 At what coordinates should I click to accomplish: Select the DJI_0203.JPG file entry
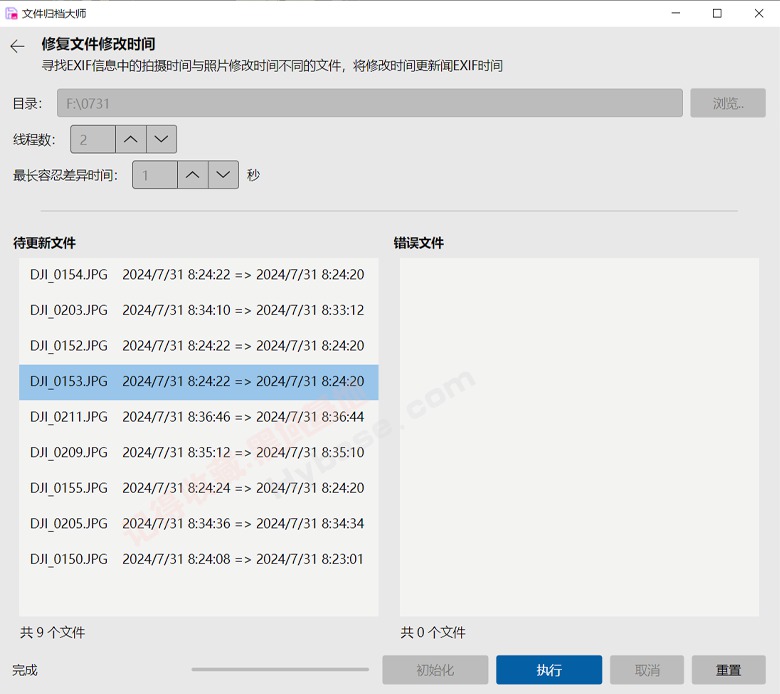[198, 310]
